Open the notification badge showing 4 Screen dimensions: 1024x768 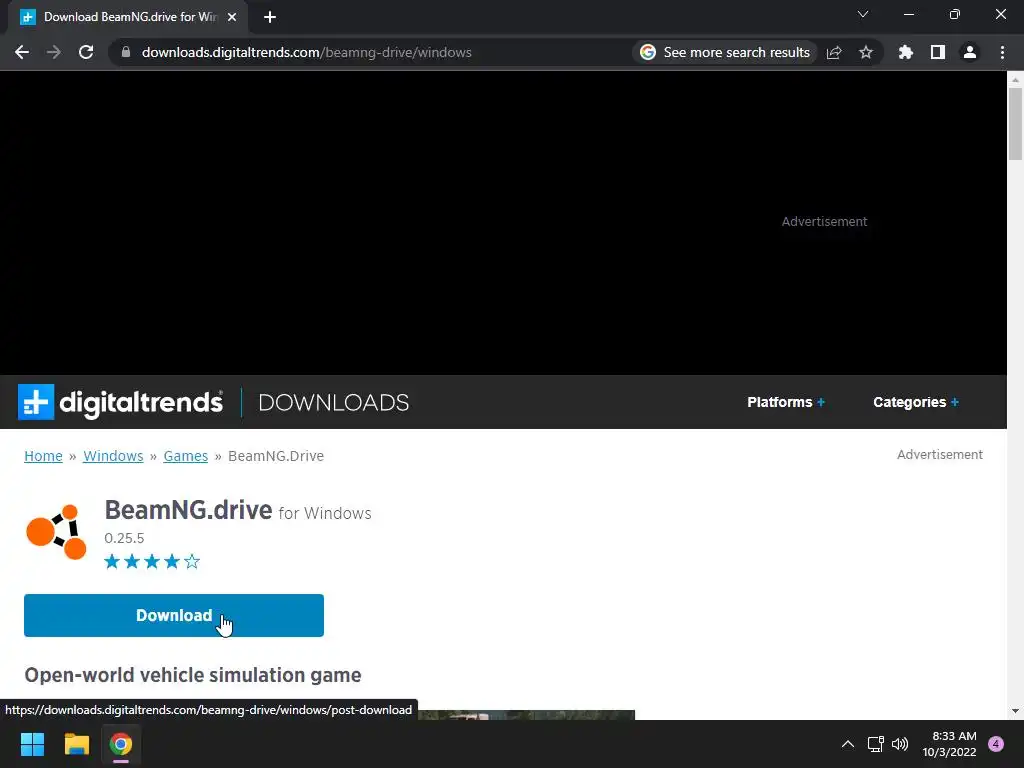pos(996,744)
